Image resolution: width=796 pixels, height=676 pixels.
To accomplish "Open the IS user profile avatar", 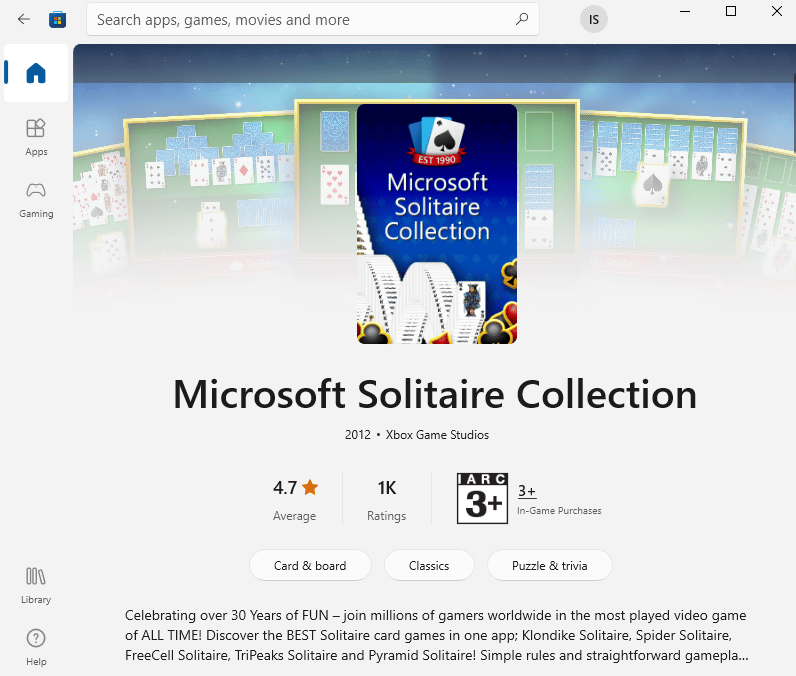I will coord(593,19).
